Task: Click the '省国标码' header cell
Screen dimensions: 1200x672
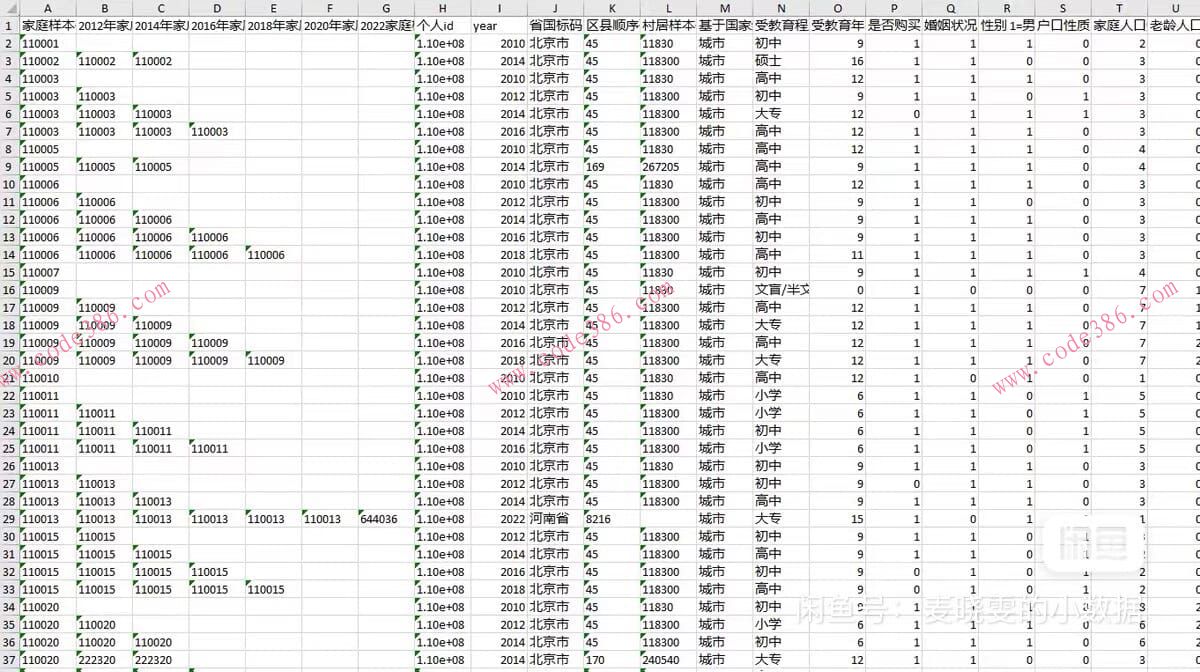Action: pyautogui.click(x=555, y=25)
